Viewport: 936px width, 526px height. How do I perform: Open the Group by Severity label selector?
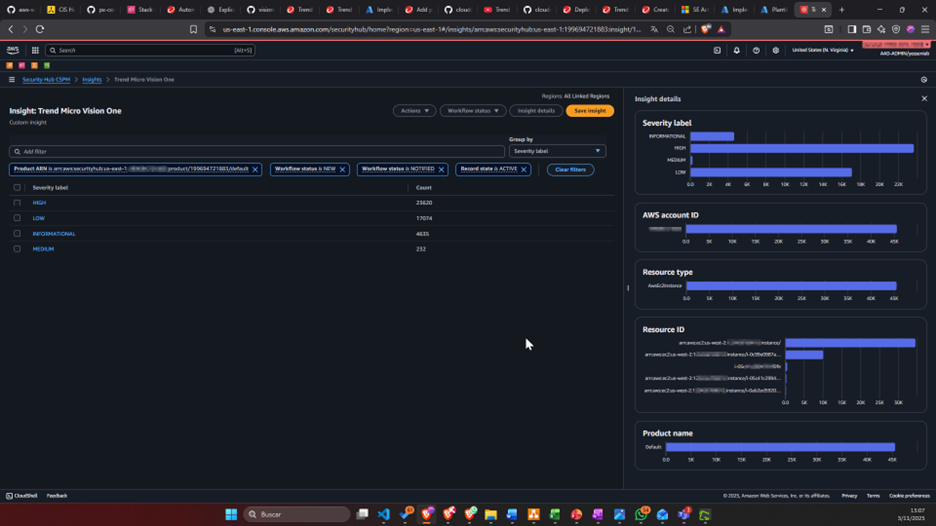(557, 151)
